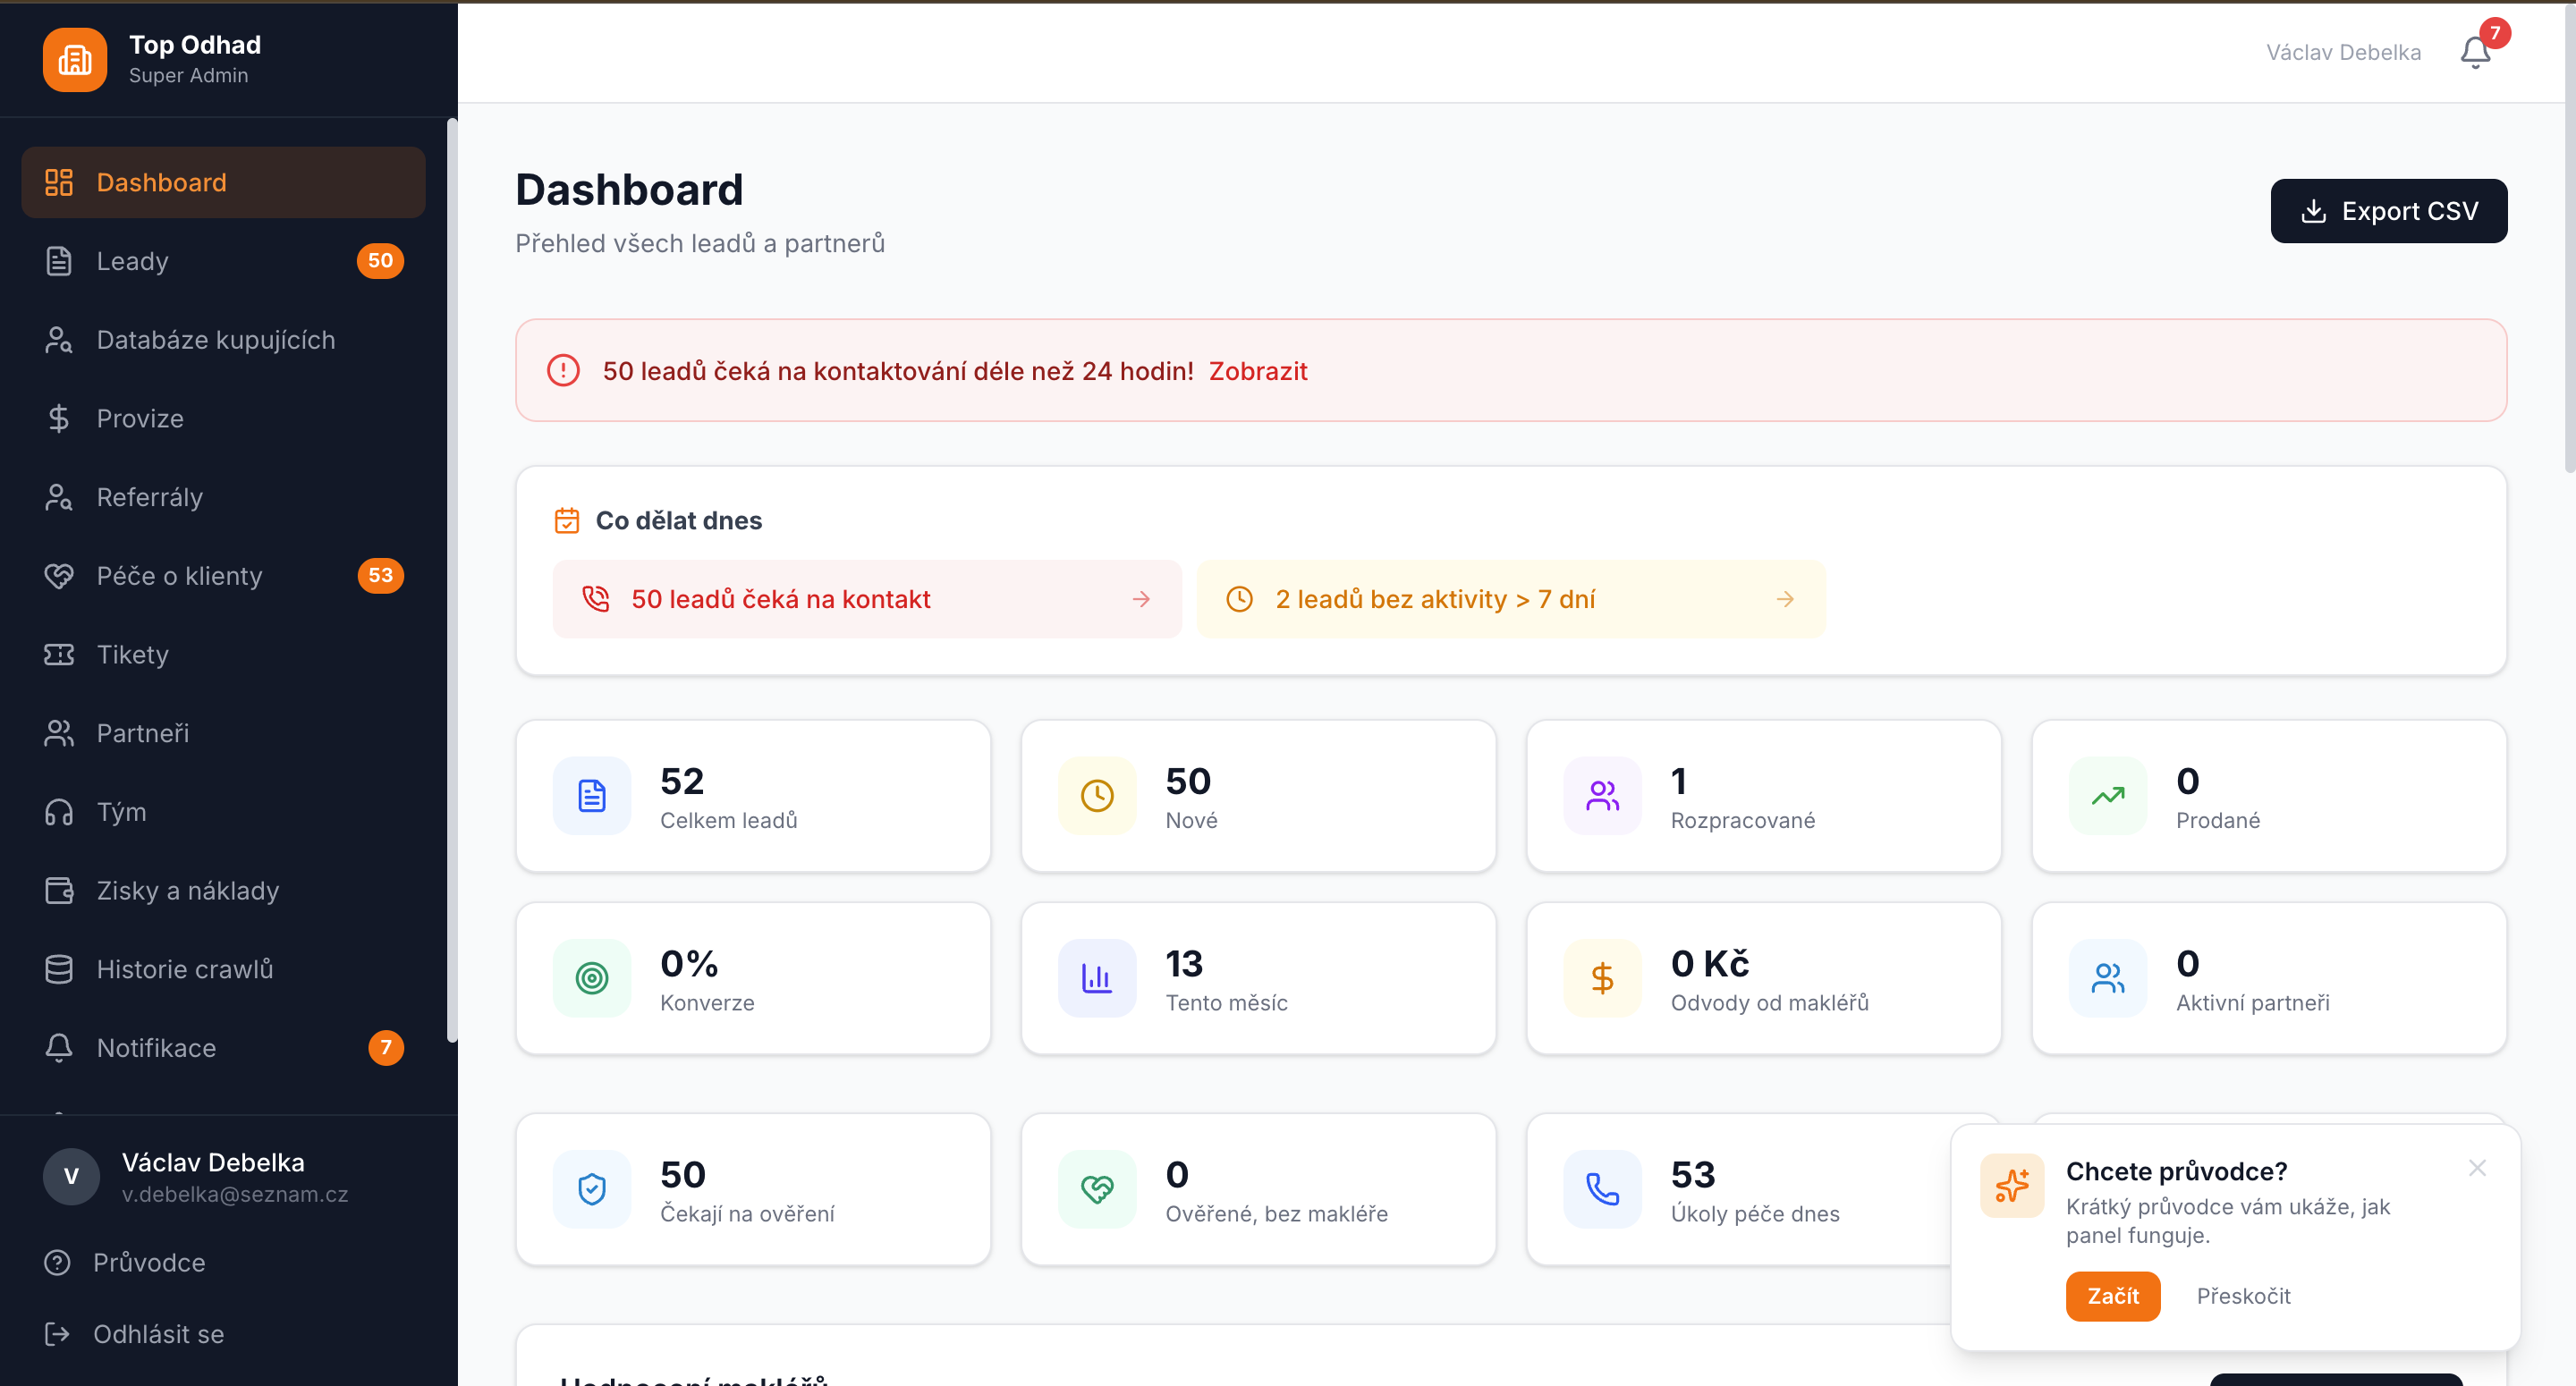Close the Chcete průvodce popup
The image size is (2576, 1386).
pyautogui.click(x=2477, y=1168)
